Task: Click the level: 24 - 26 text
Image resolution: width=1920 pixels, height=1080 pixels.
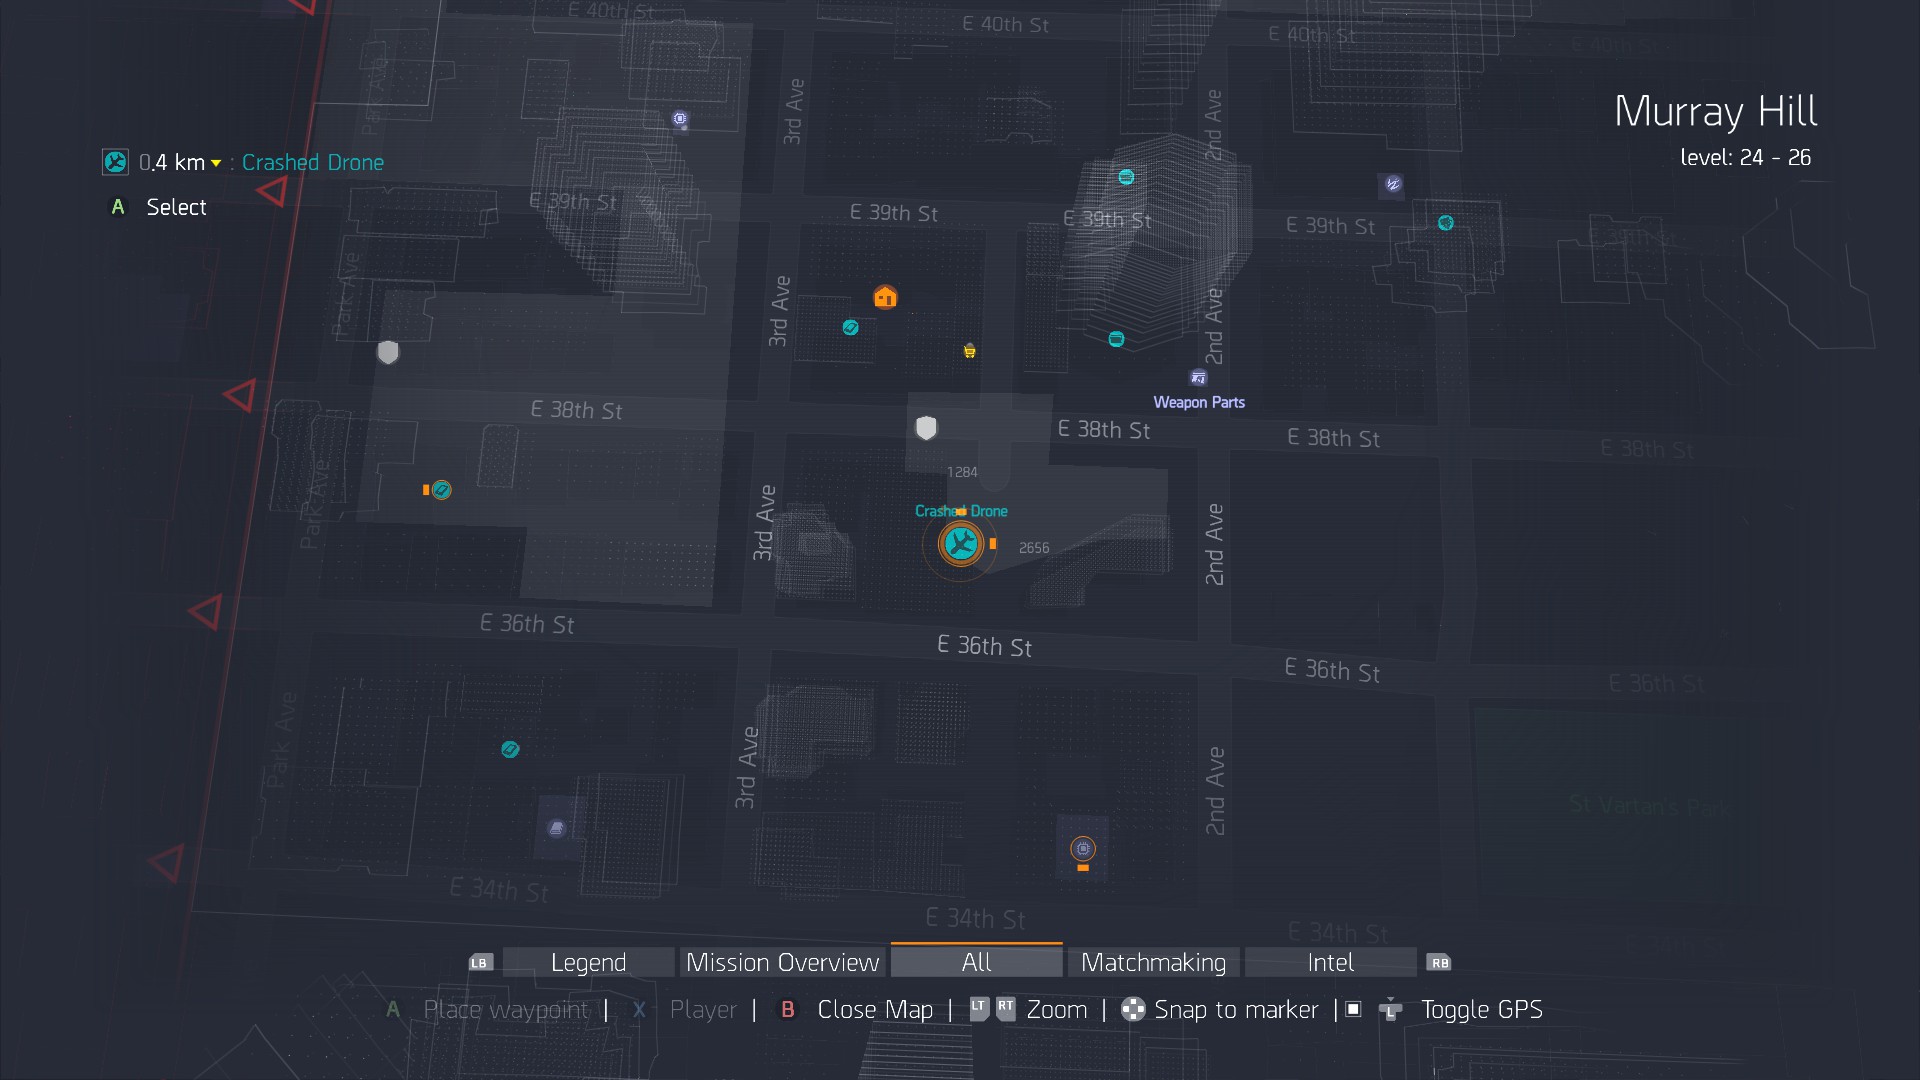Action: [1745, 157]
